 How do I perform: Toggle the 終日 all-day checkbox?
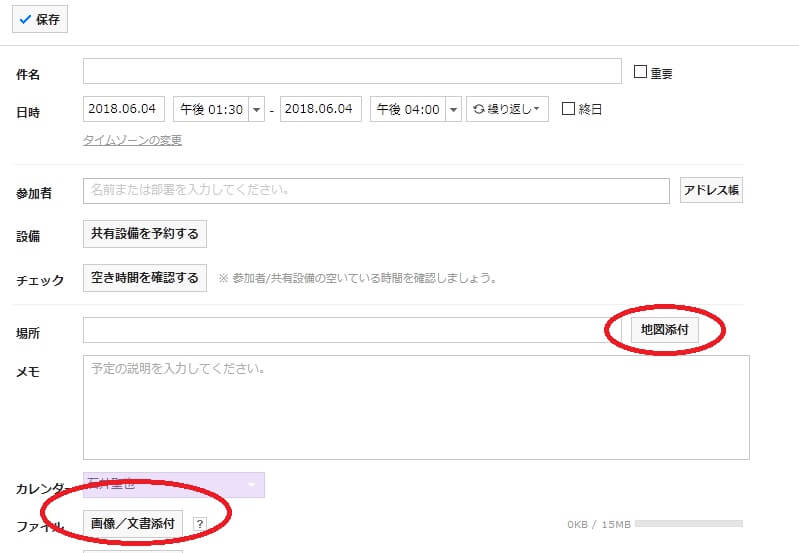coord(568,109)
